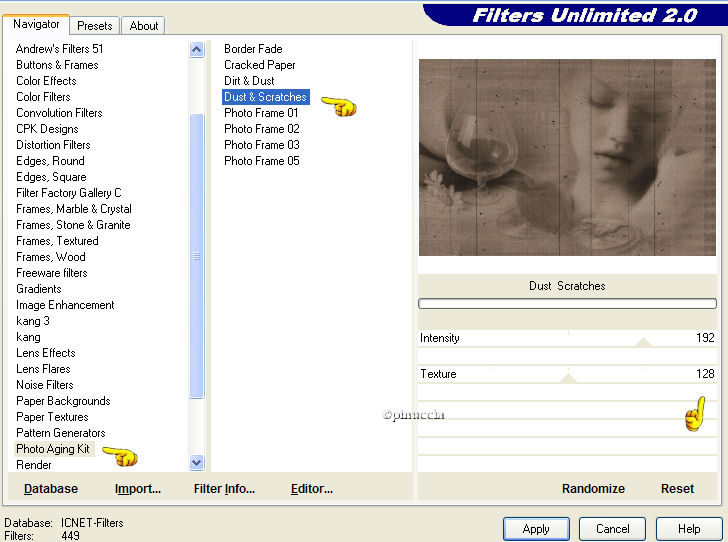Open Lens Flares category

tap(43, 369)
